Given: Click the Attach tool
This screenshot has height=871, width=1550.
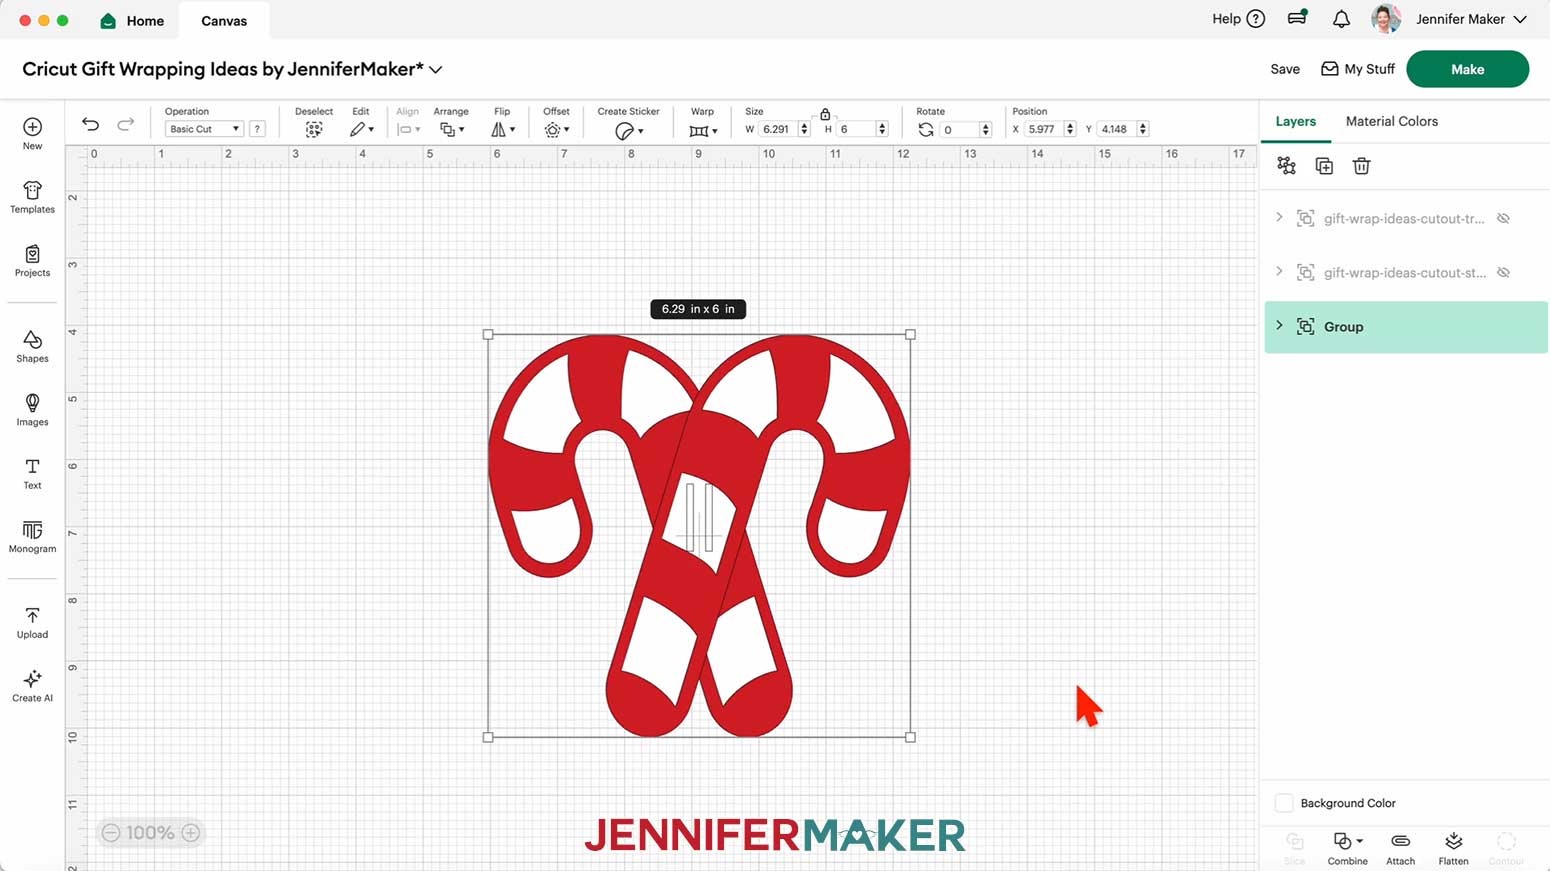Looking at the screenshot, I should point(1400,848).
